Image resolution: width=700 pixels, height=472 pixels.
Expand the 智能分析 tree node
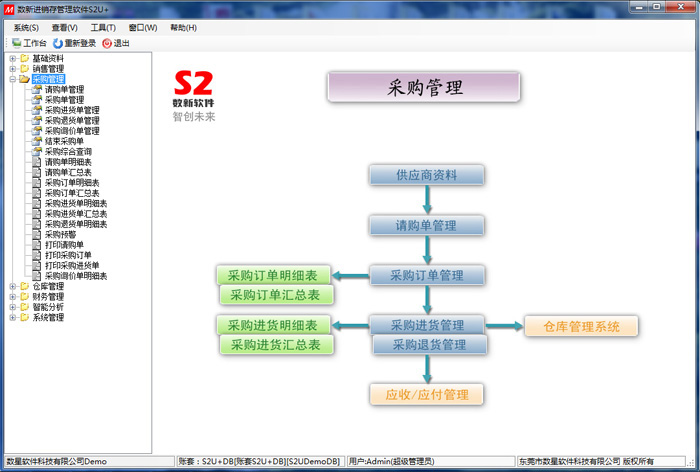(x=13, y=307)
